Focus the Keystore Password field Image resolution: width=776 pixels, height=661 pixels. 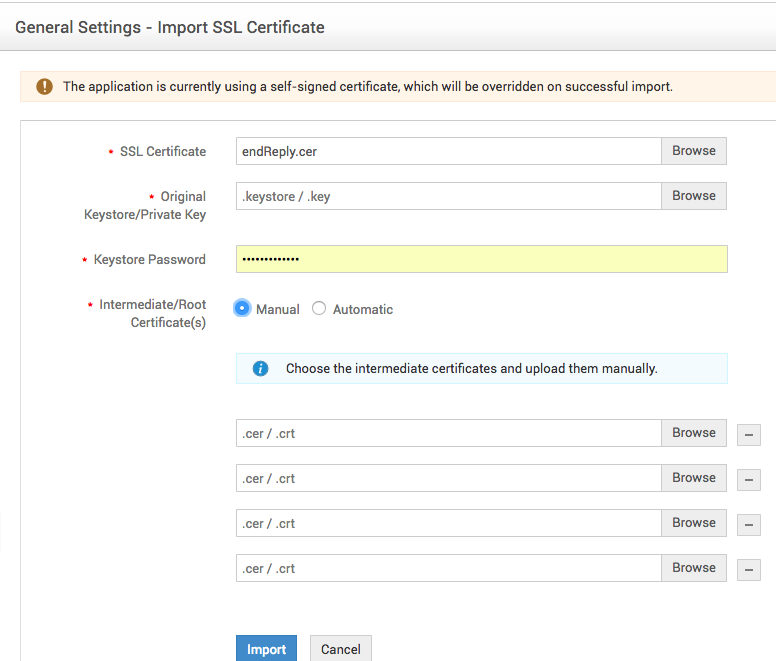click(x=481, y=259)
